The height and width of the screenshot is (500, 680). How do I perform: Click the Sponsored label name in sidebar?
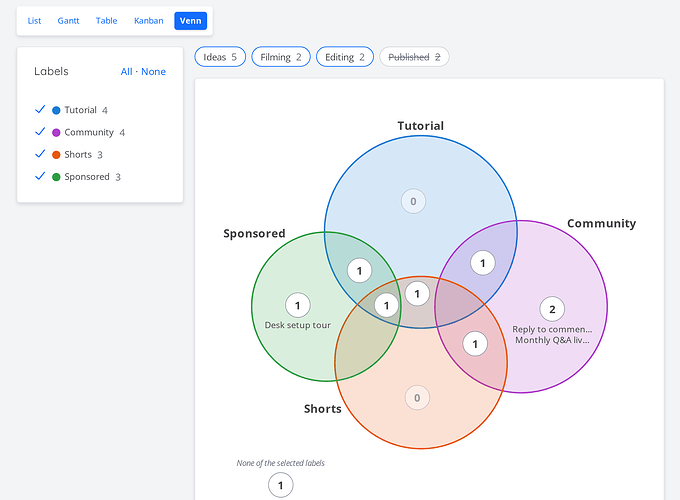pyautogui.click(x=87, y=177)
